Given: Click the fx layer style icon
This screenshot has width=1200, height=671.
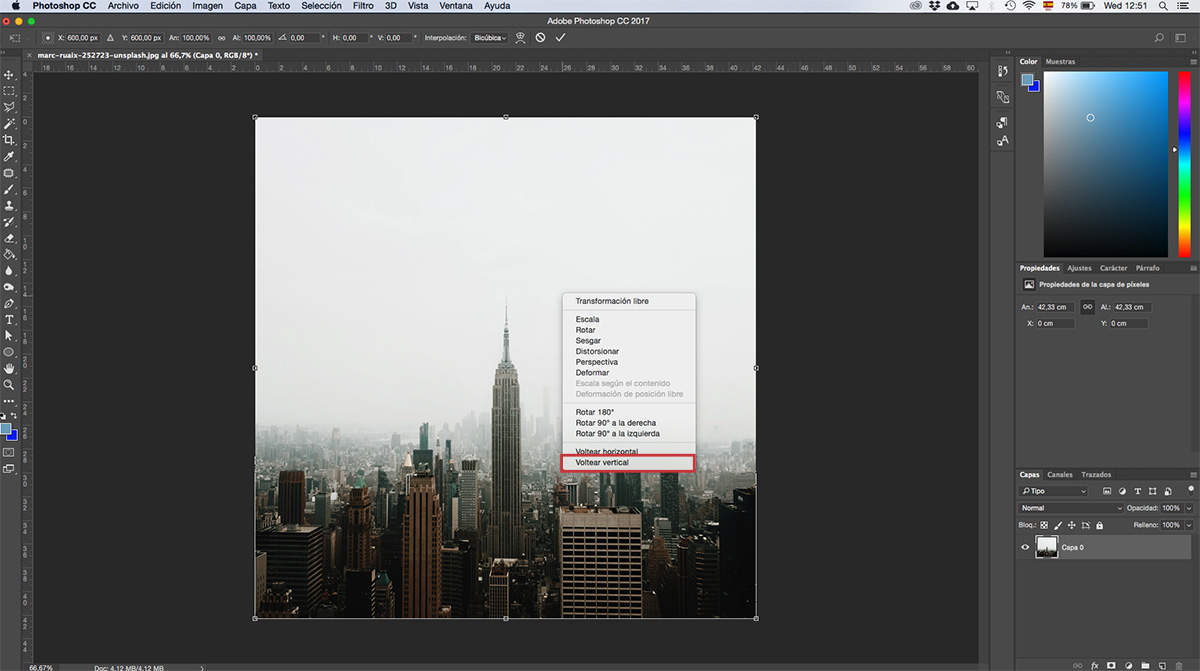Looking at the screenshot, I should tap(1096, 664).
